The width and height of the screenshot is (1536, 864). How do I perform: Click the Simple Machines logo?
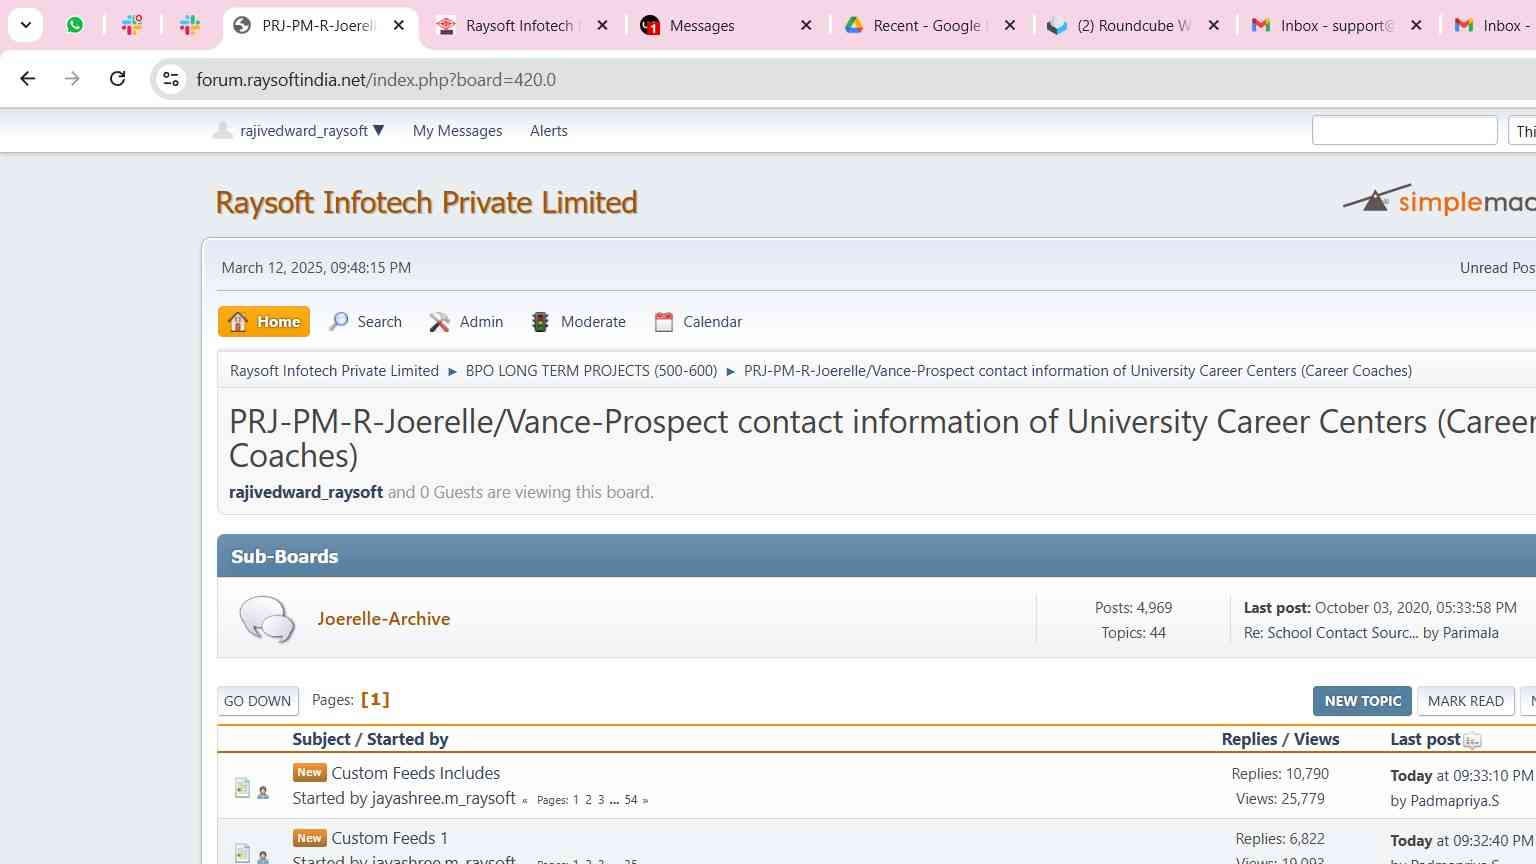coord(1439,200)
